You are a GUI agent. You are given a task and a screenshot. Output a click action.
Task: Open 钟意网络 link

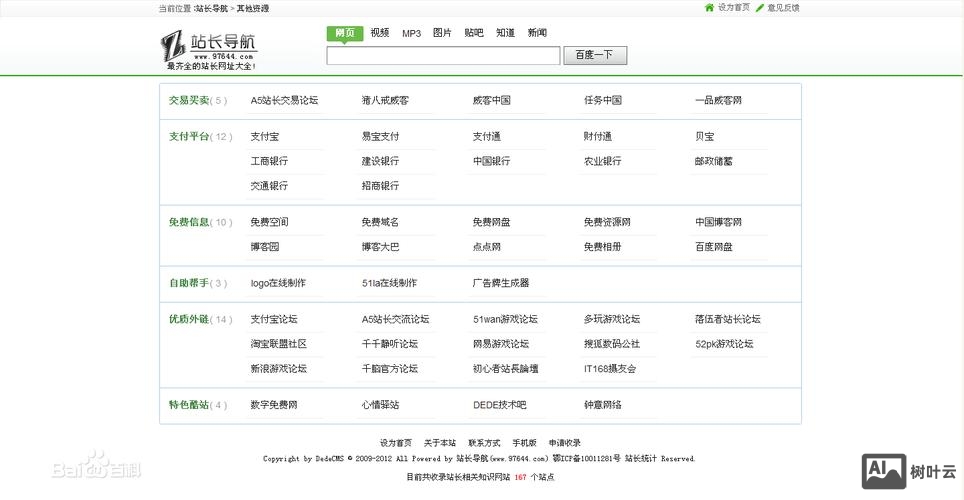602,405
